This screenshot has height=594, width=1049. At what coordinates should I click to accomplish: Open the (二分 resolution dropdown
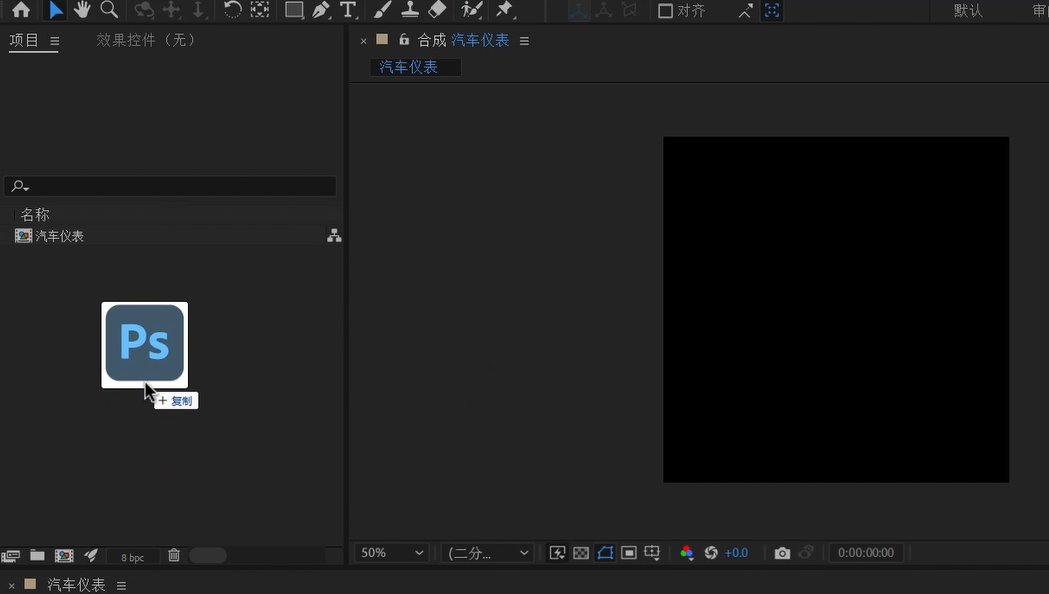tap(488, 553)
